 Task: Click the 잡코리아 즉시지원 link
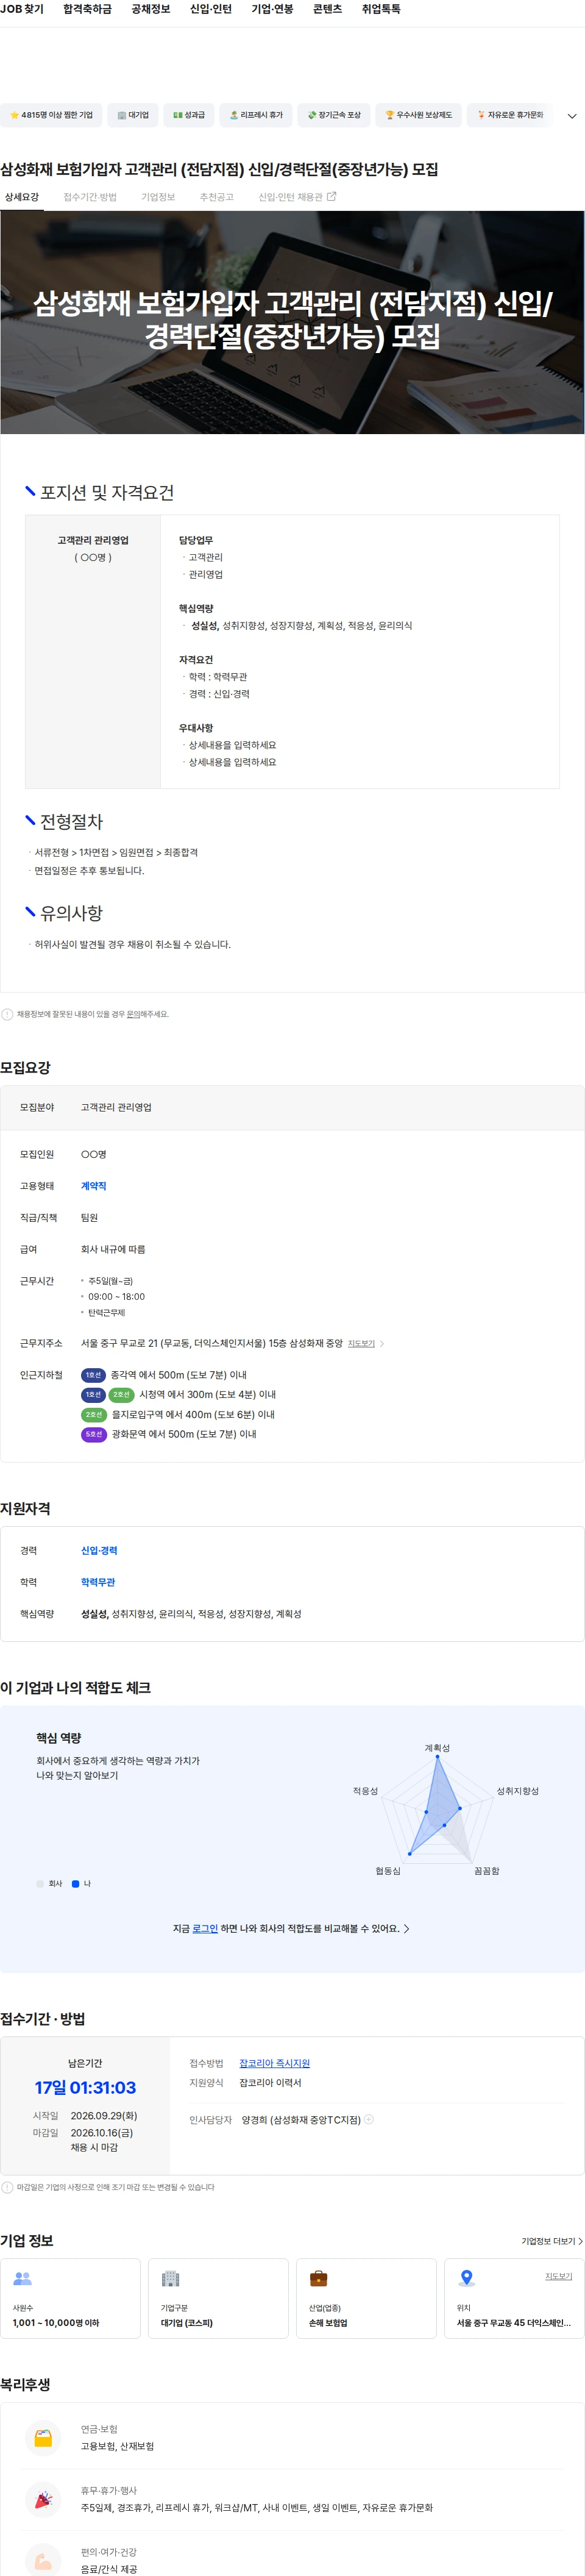pyautogui.click(x=274, y=2063)
